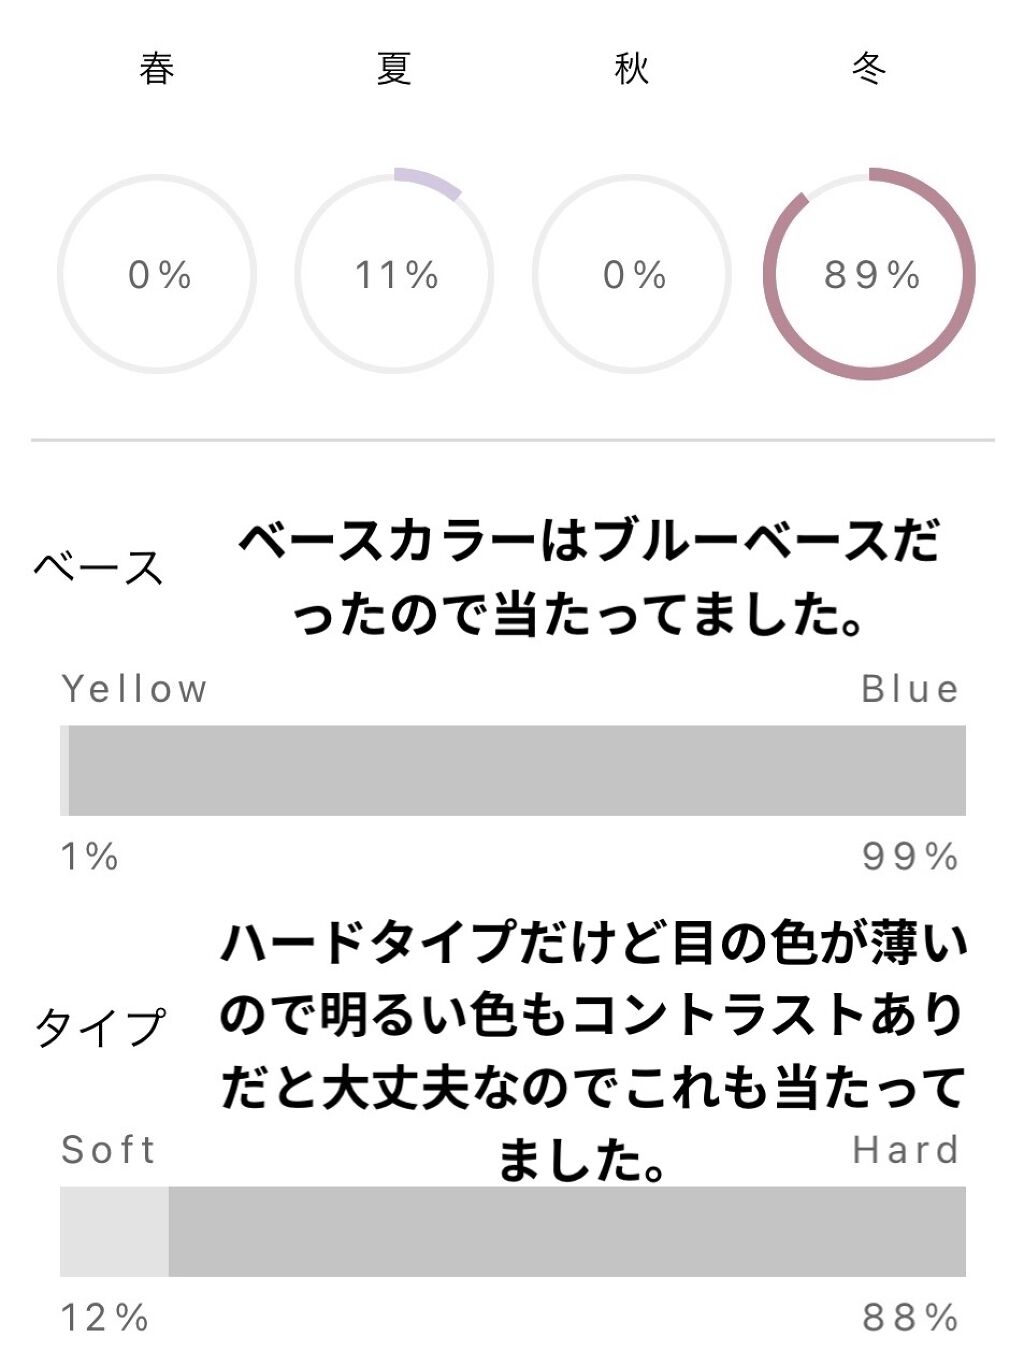Click the spring 0% circle gauge
Screen dimensions: 1024x1366
tap(158, 274)
